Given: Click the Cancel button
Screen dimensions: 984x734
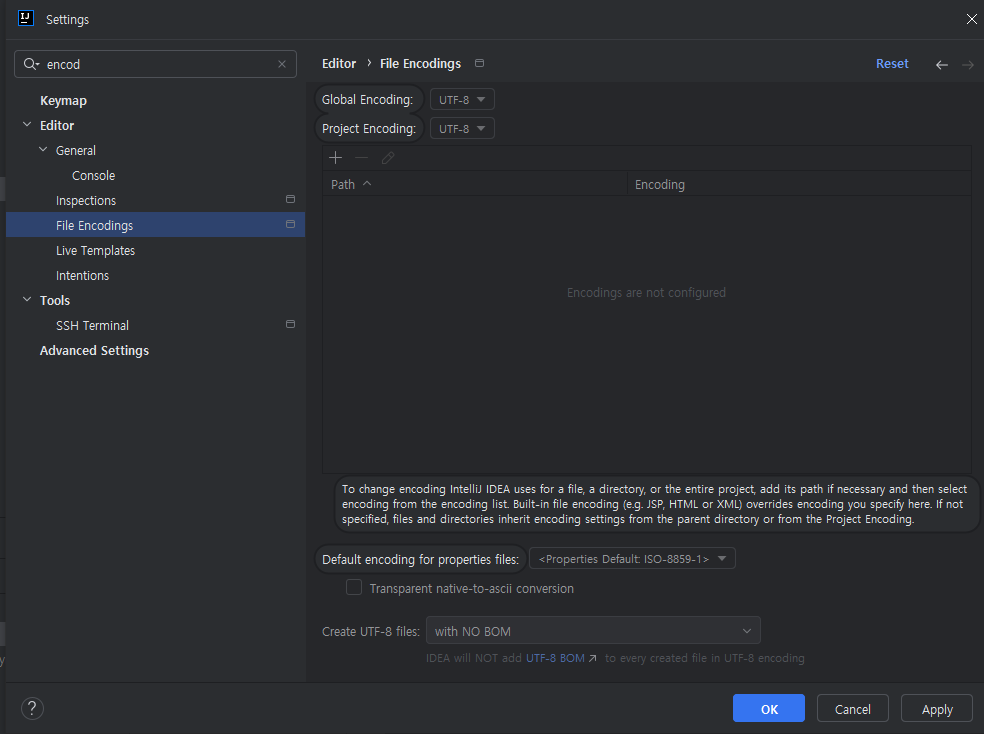Looking at the screenshot, I should [852, 708].
